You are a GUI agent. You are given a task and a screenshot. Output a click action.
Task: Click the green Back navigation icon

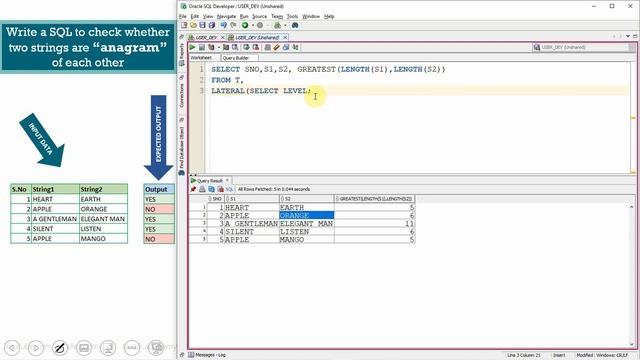[245, 25]
